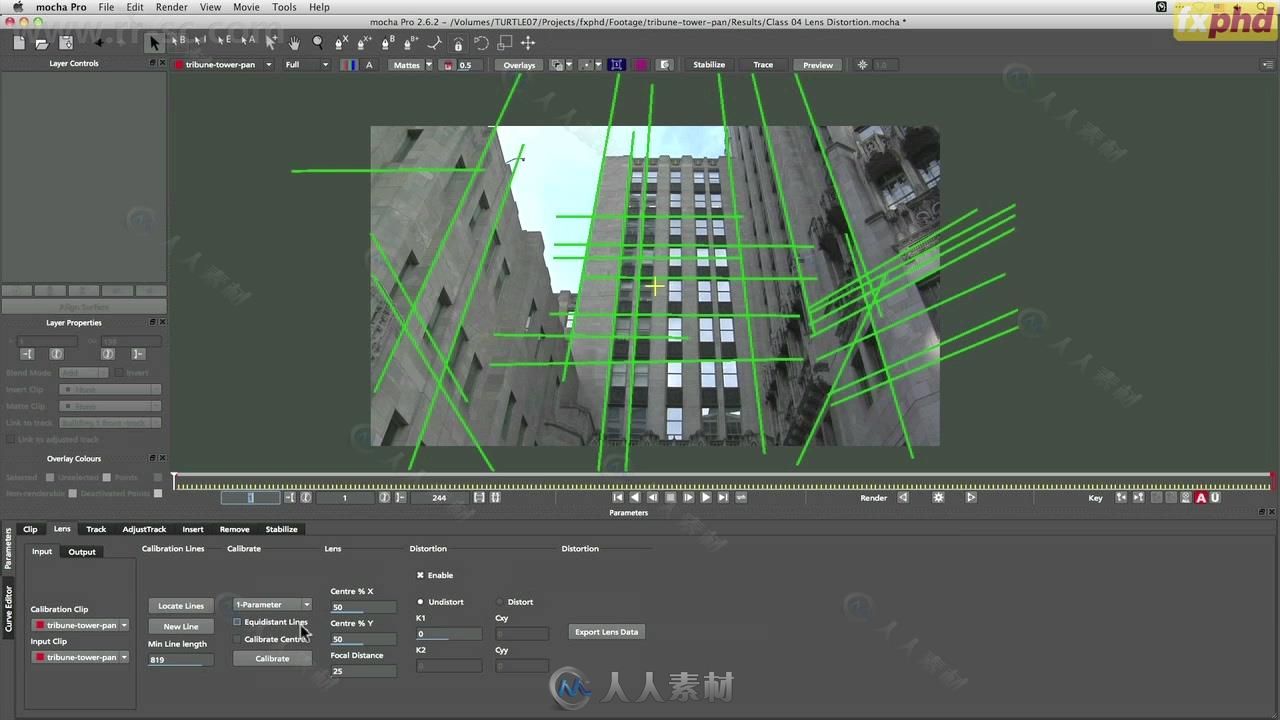The width and height of the screenshot is (1280, 720).
Task: Select the Scale tool
Action: click(x=505, y=43)
